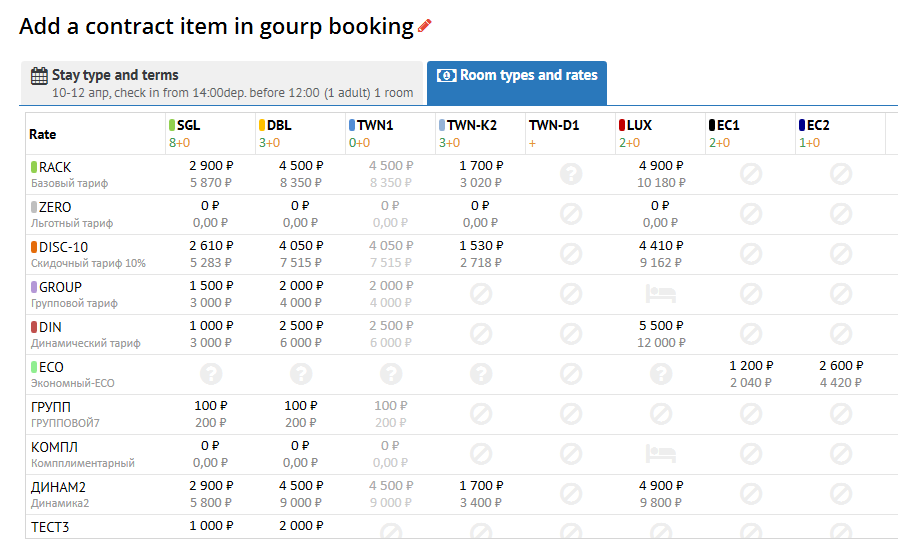This screenshot has width=898, height=544.
Task: Pick the ДИНАМ2 rate price for LUX room
Action: (660, 485)
